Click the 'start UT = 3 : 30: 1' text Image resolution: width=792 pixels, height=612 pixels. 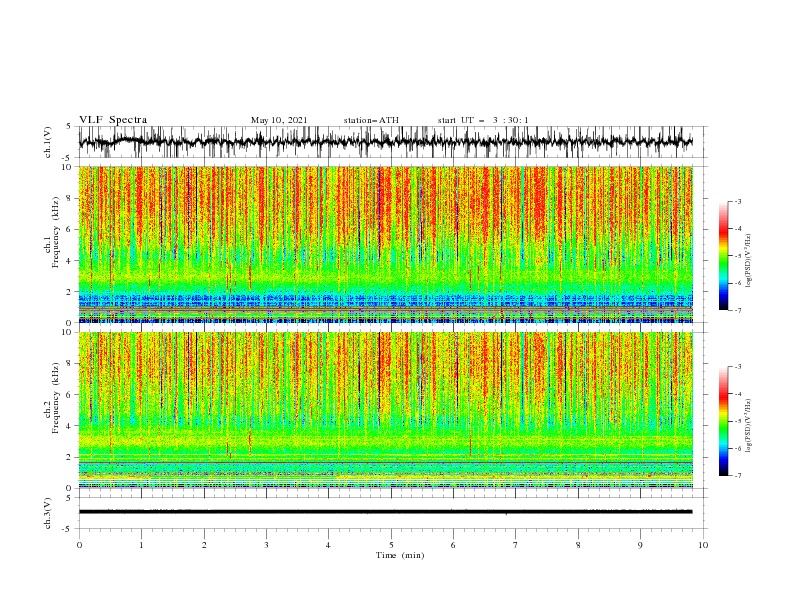483,120
